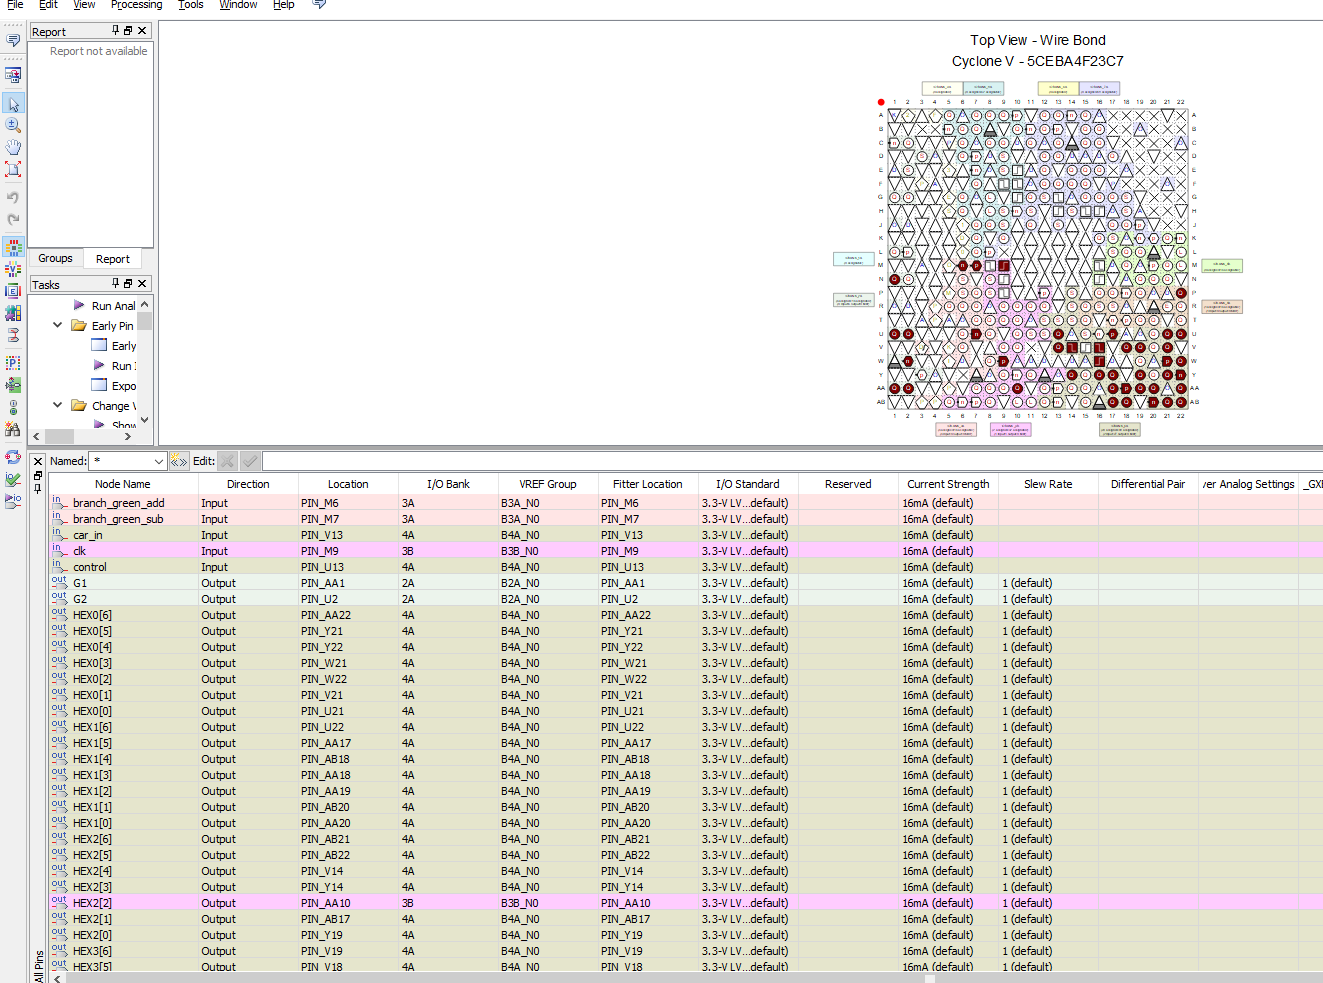Sort by I/O Bank column header
Screen dimensions: 1323x983
coord(448,484)
